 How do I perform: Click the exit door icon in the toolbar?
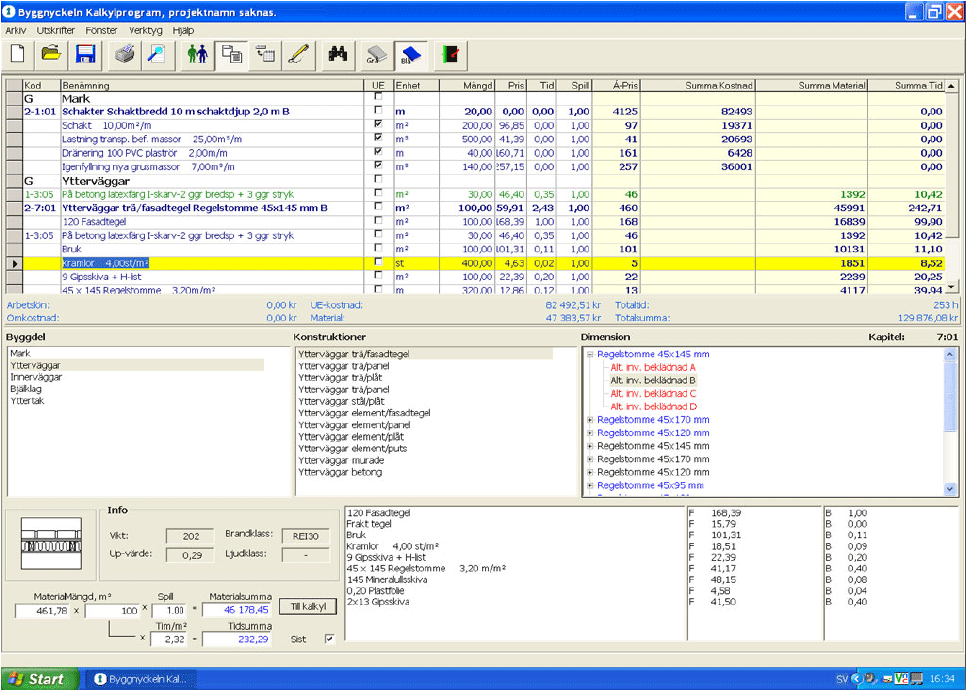click(451, 54)
